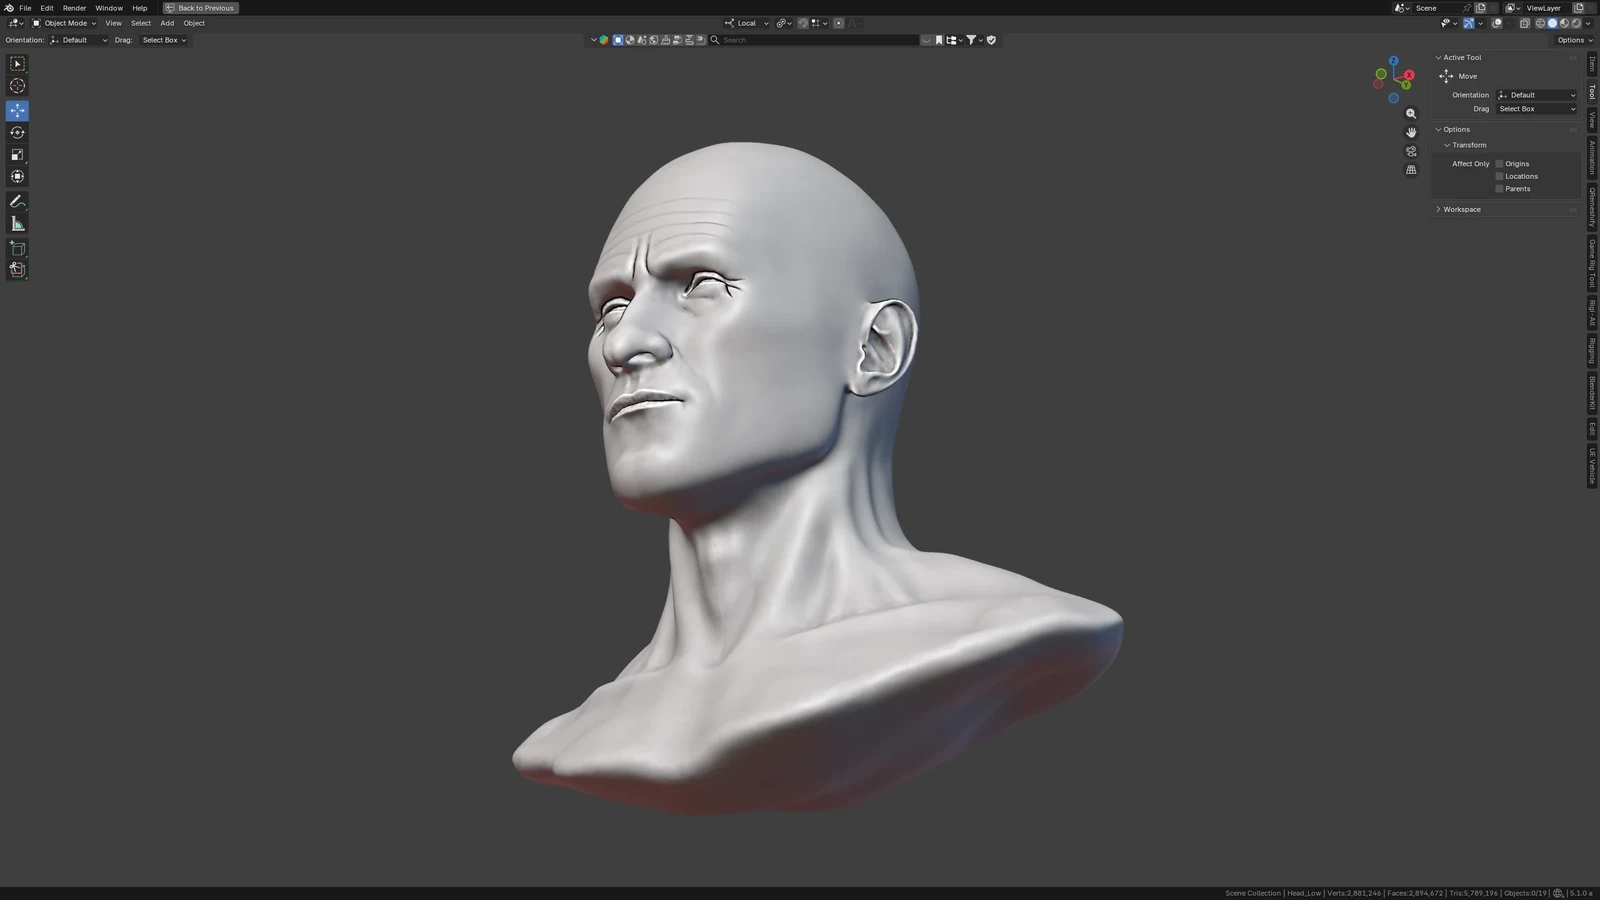The width and height of the screenshot is (1600, 900).
Task: Click the blue Z axis gizmo
Action: [x=1393, y=61]
